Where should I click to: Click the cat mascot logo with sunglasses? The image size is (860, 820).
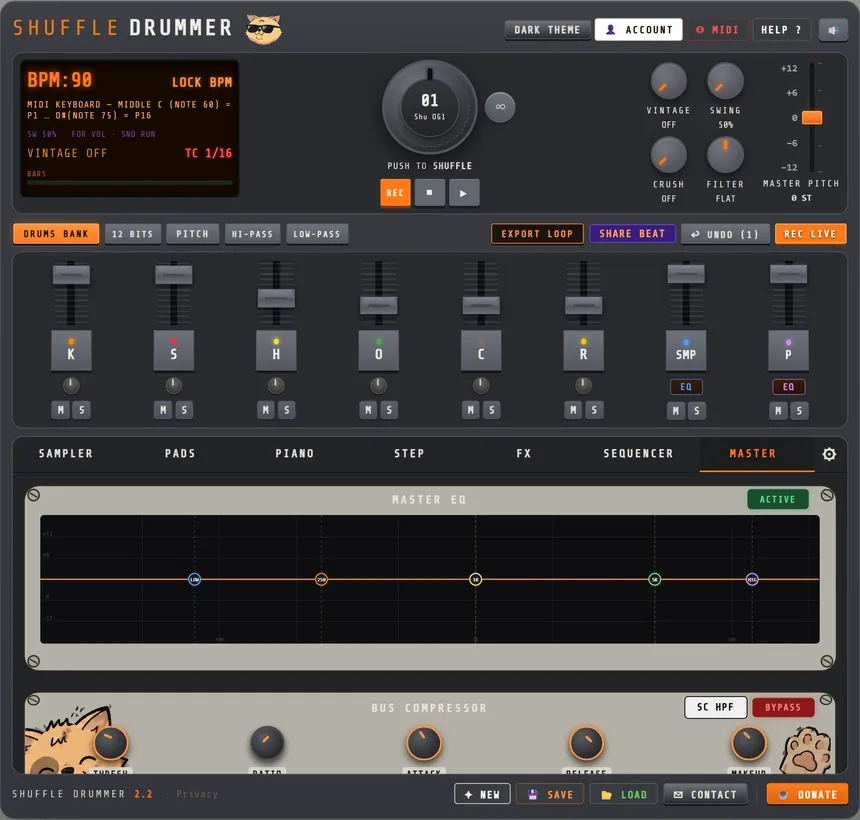tap(263, 29)
